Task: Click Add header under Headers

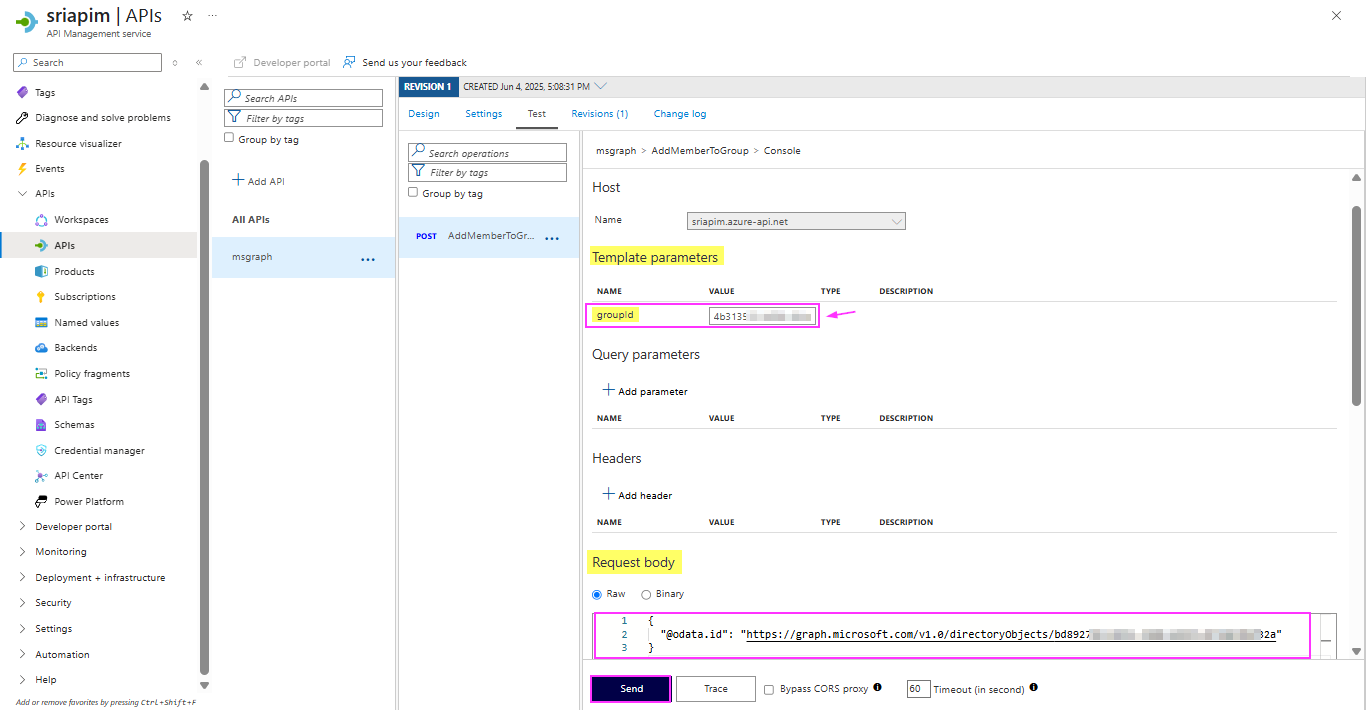Action: coord(637,495)
